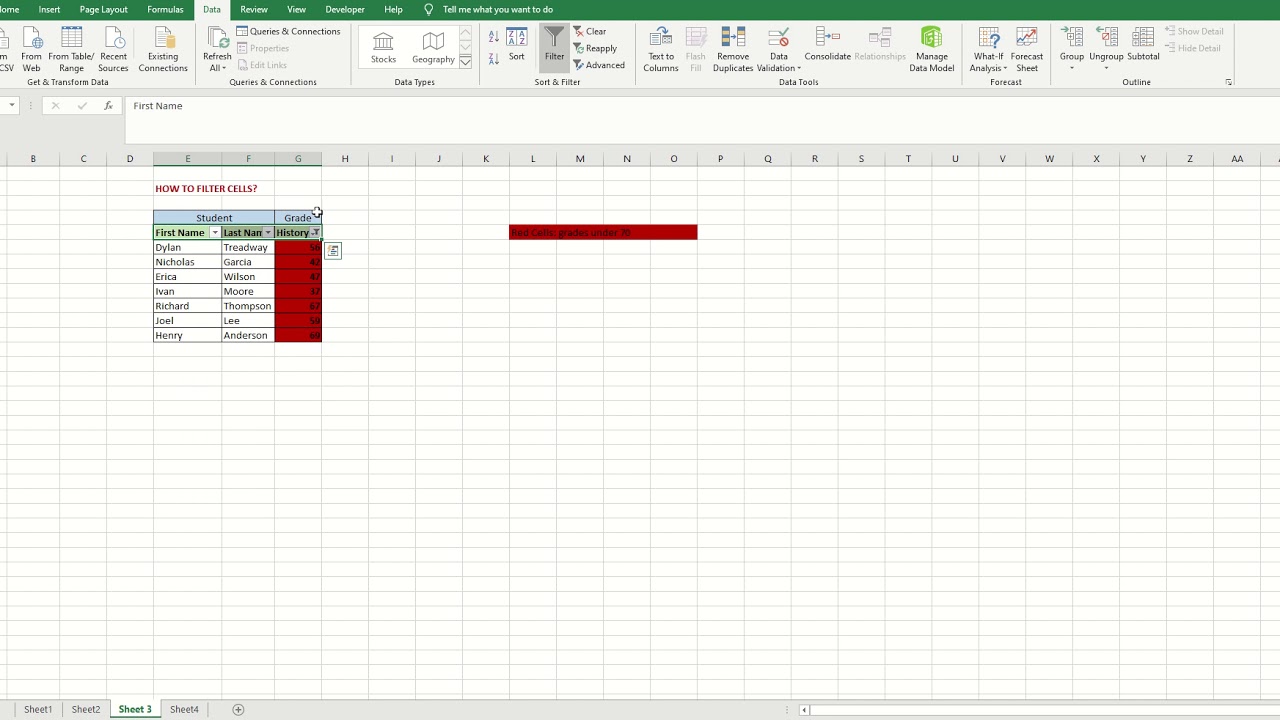The height and width of the screenshot is (720, 1280).
Task: Select the cell containing Nicholas
Action: click(x=187, y=262)
